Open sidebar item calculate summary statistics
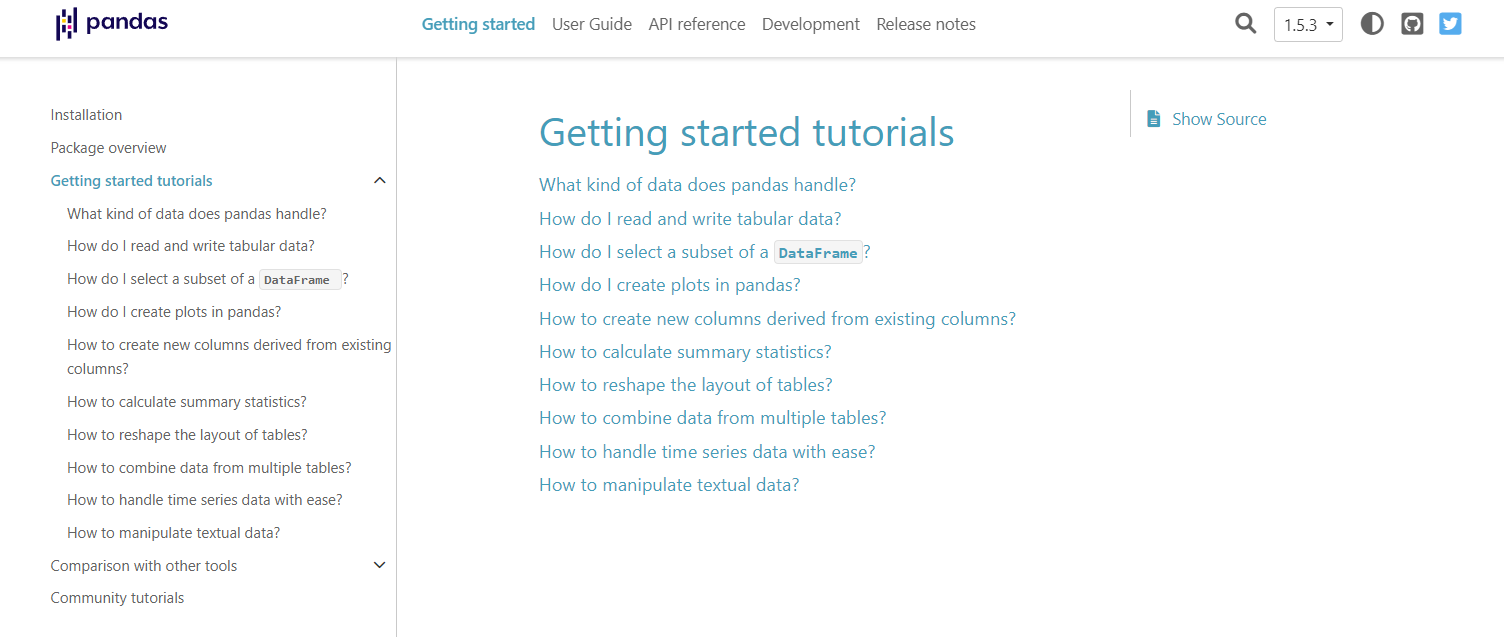The height and width of the screenshot is (637, 1504). pyautogui.click(x=187, y=402)
